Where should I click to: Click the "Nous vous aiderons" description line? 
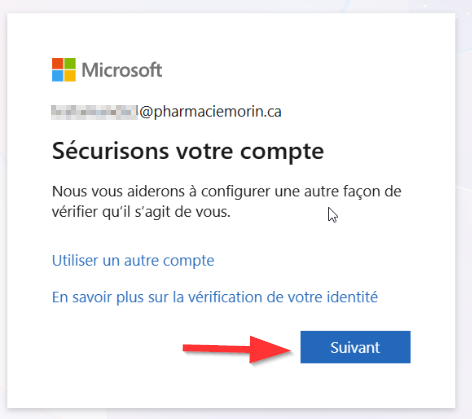pyautogui.click(x=227, y=192)
